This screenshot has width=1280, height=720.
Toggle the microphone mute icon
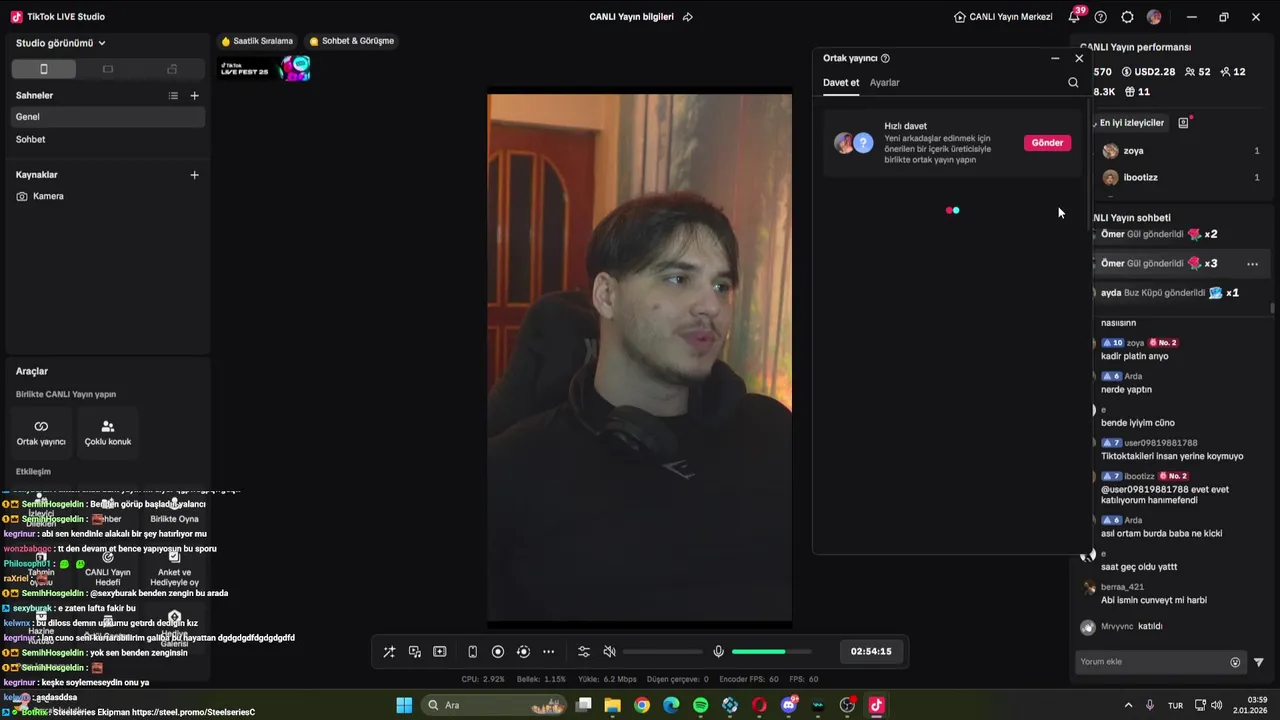[x=718, y=652]
